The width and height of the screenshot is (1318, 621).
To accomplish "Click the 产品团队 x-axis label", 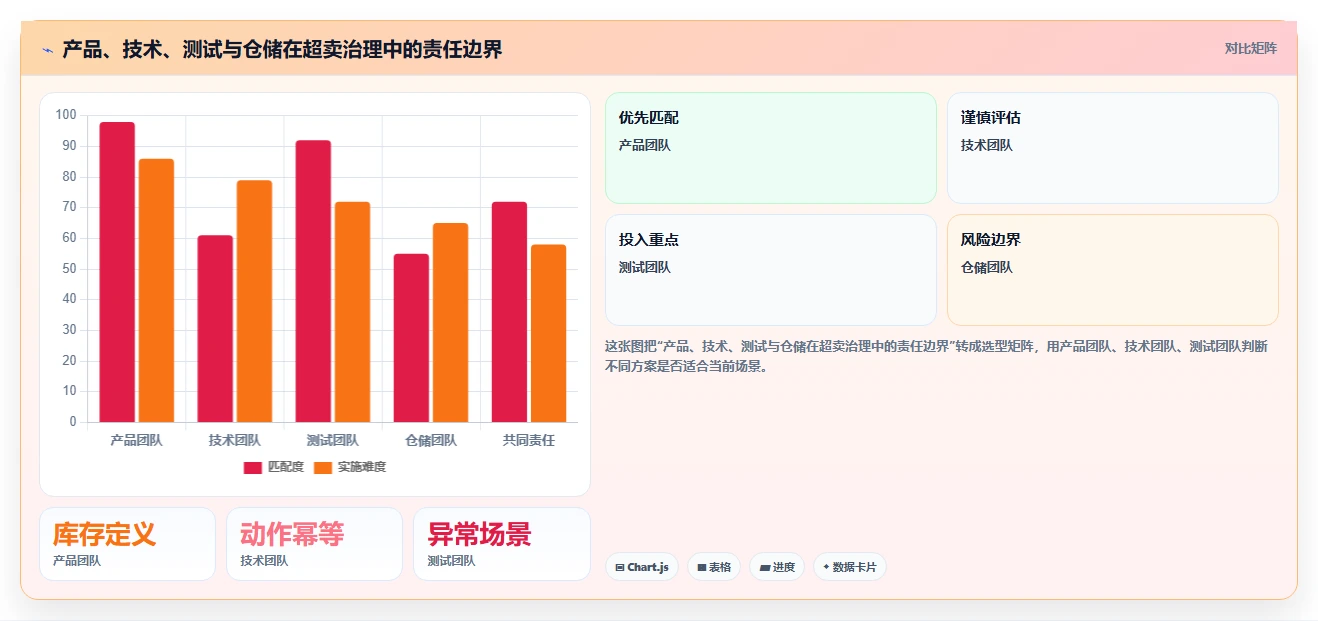I will pyautogui.click(x=137, y=440).
